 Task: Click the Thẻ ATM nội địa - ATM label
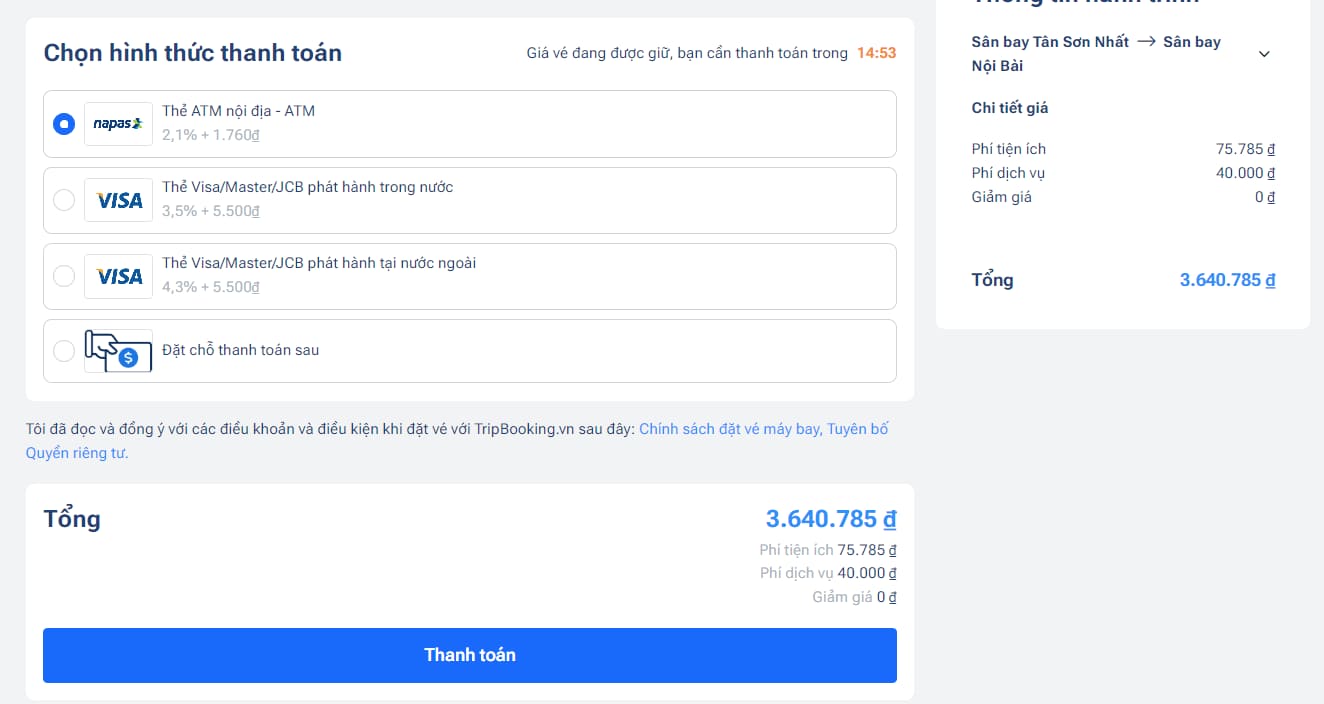click(x=238, y=111)
